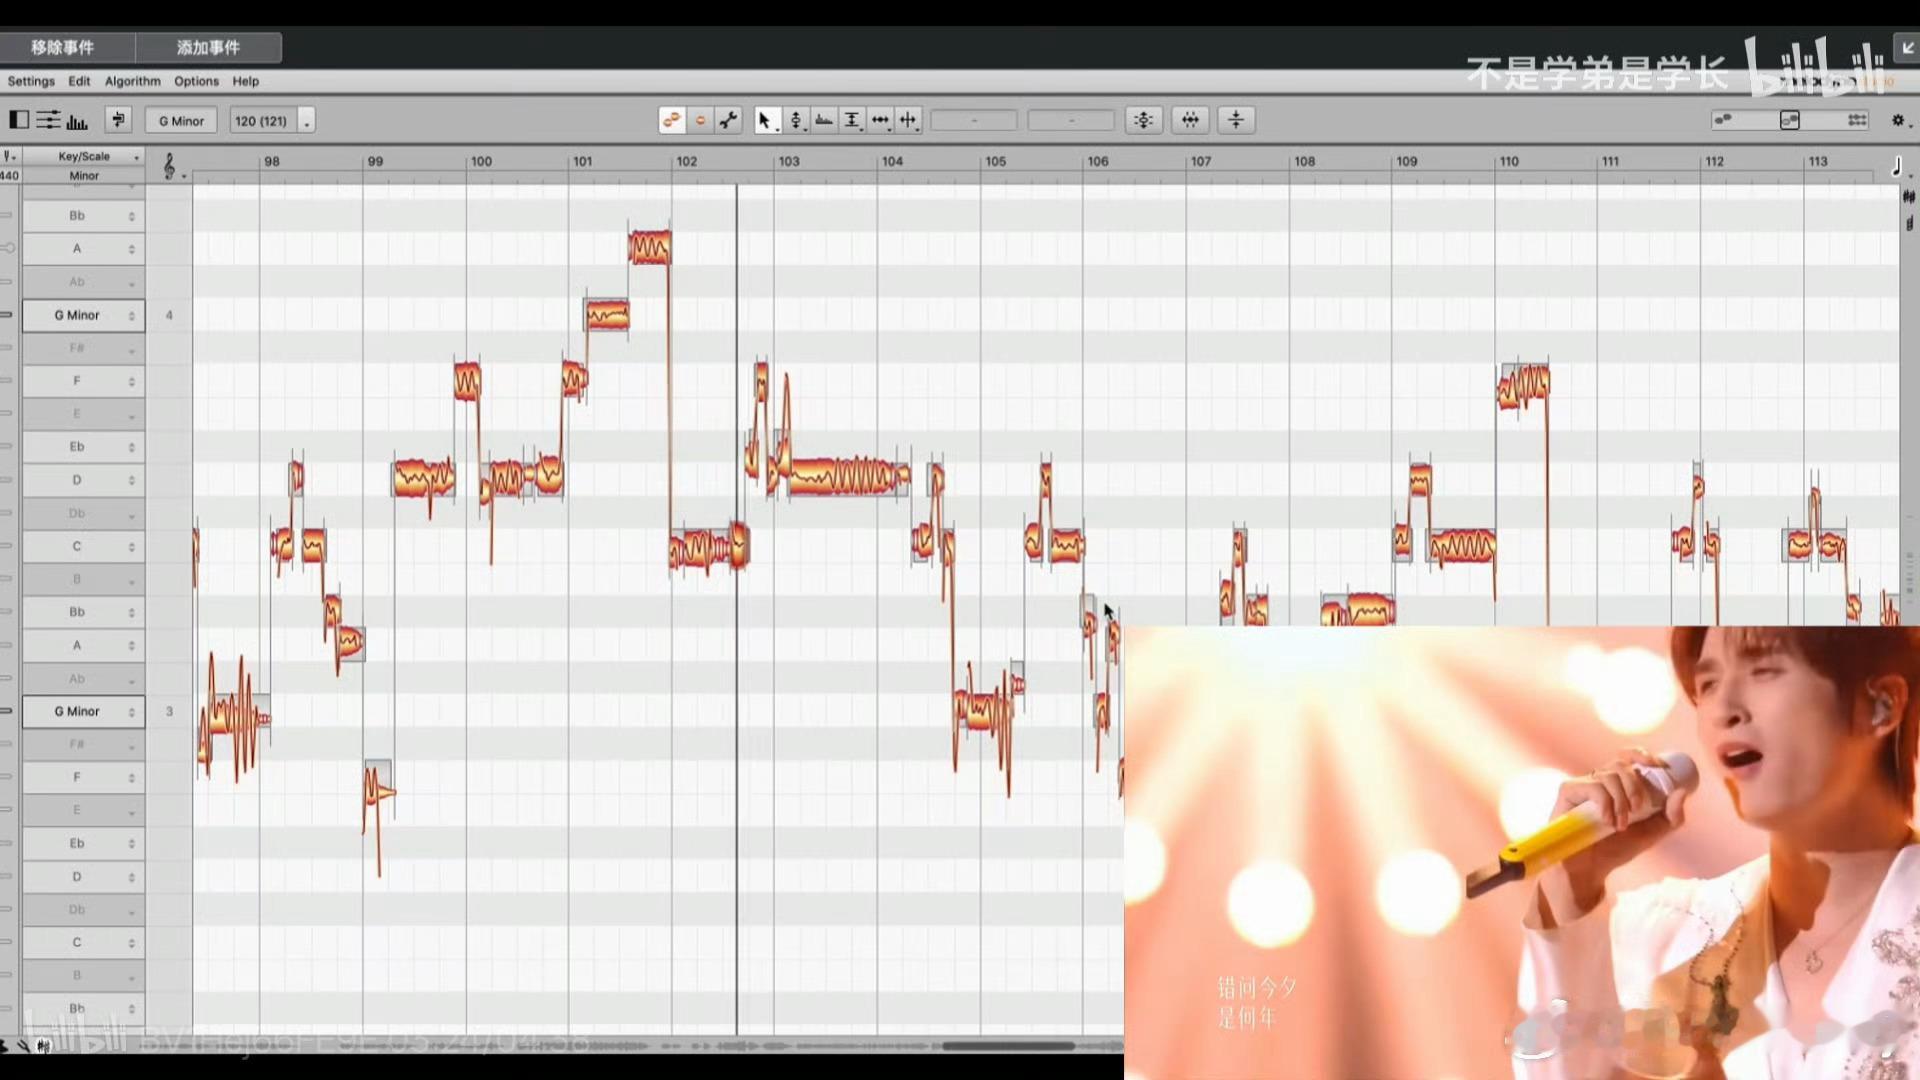Click the Correct Pitch macro icon
Image resolution: width=1920 pixels, height=1080 pixels.
pyautogui.click(x=1144, y=120)
